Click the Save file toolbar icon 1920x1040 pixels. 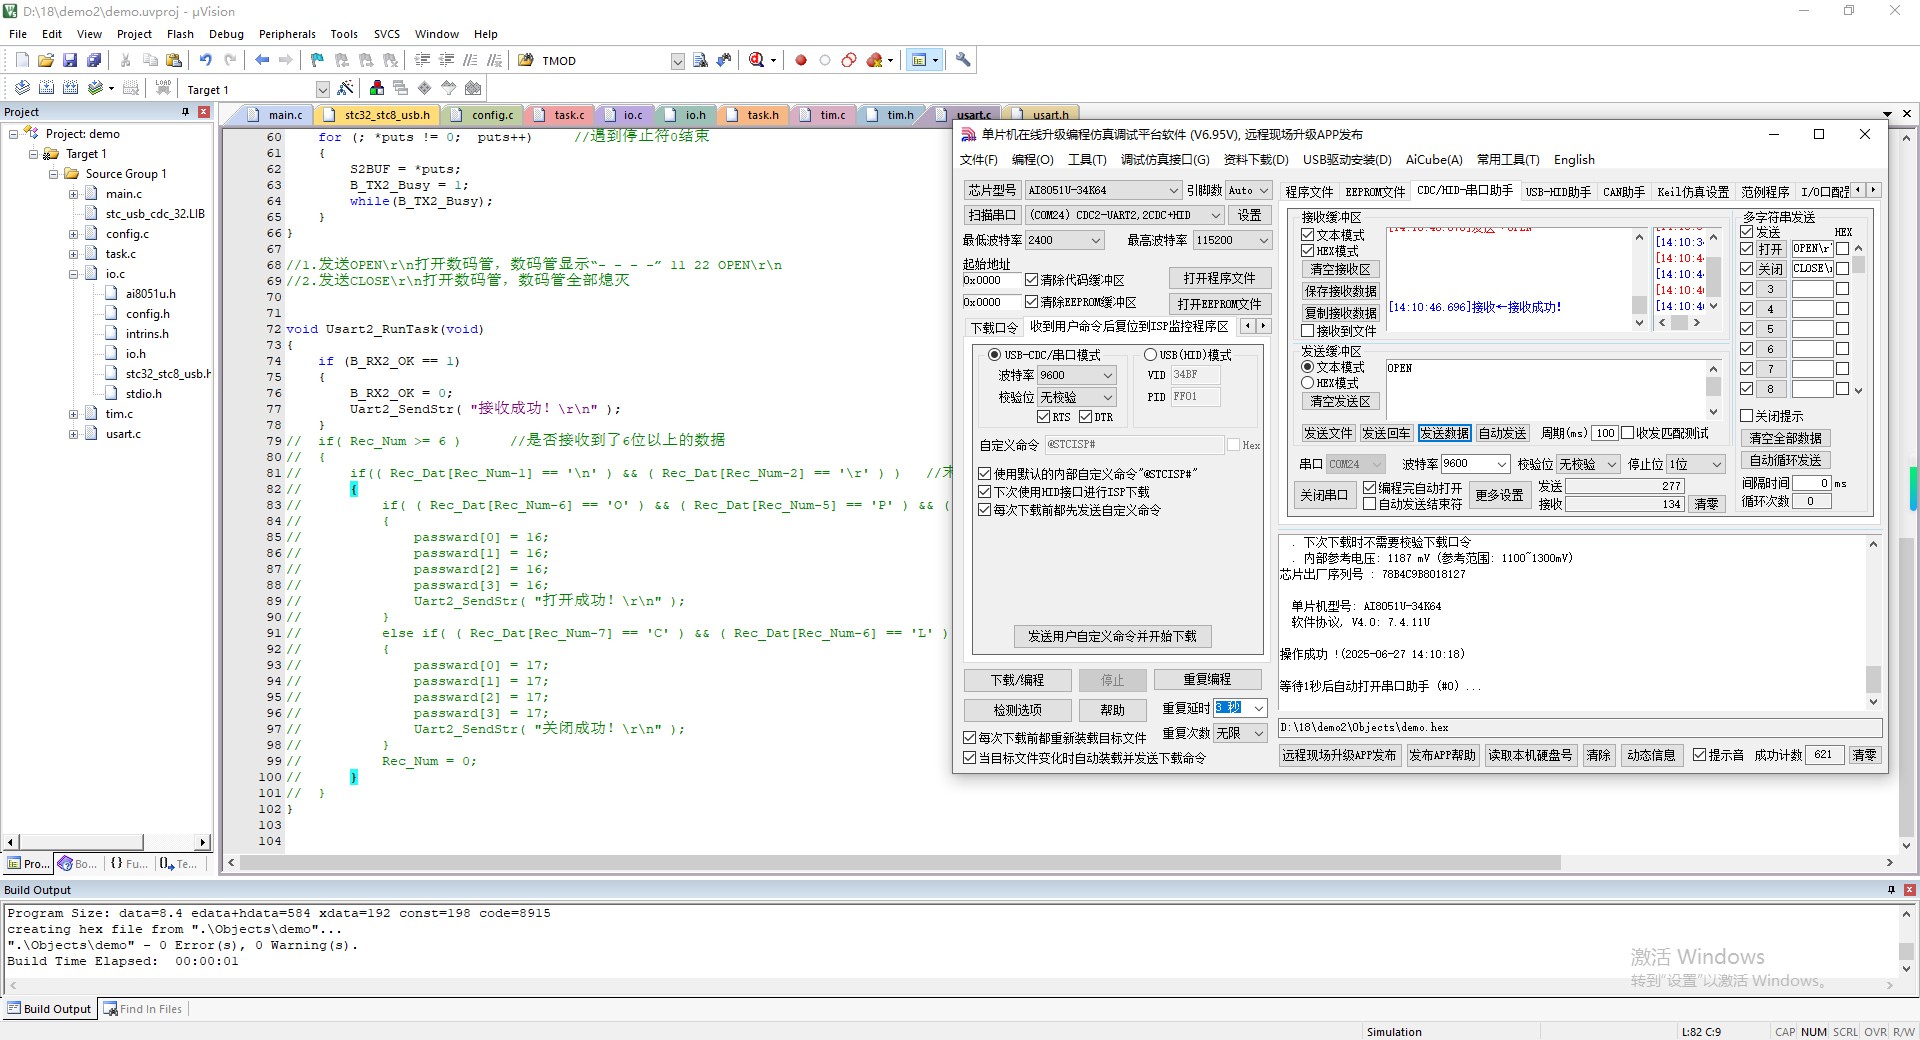(70, 61)
